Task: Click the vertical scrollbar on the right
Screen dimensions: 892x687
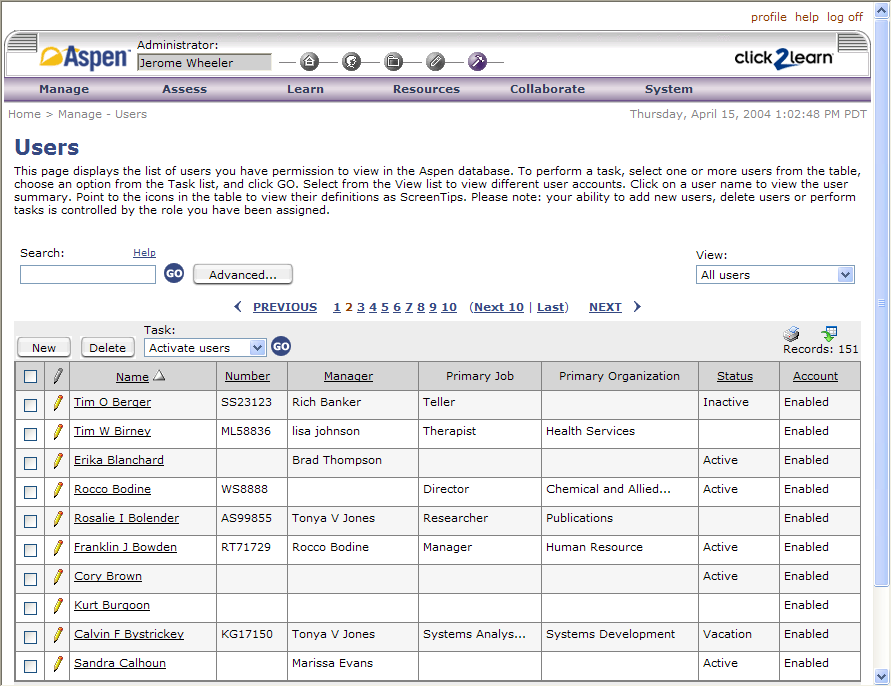Action: tap(881, 400)
